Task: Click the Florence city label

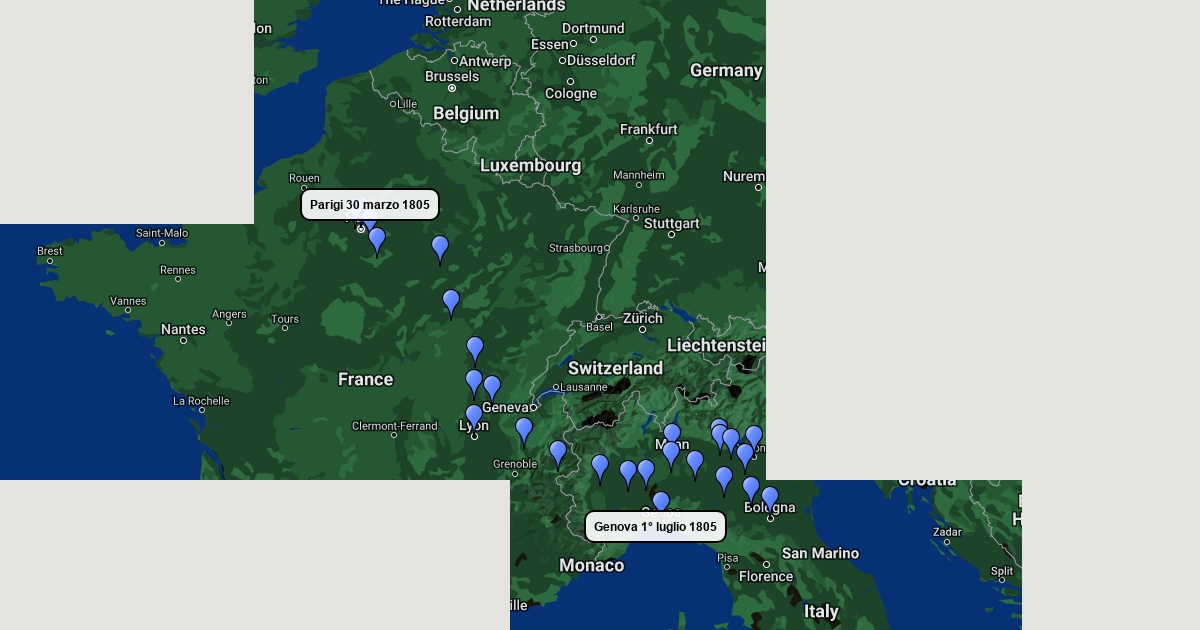Action: 765,576
